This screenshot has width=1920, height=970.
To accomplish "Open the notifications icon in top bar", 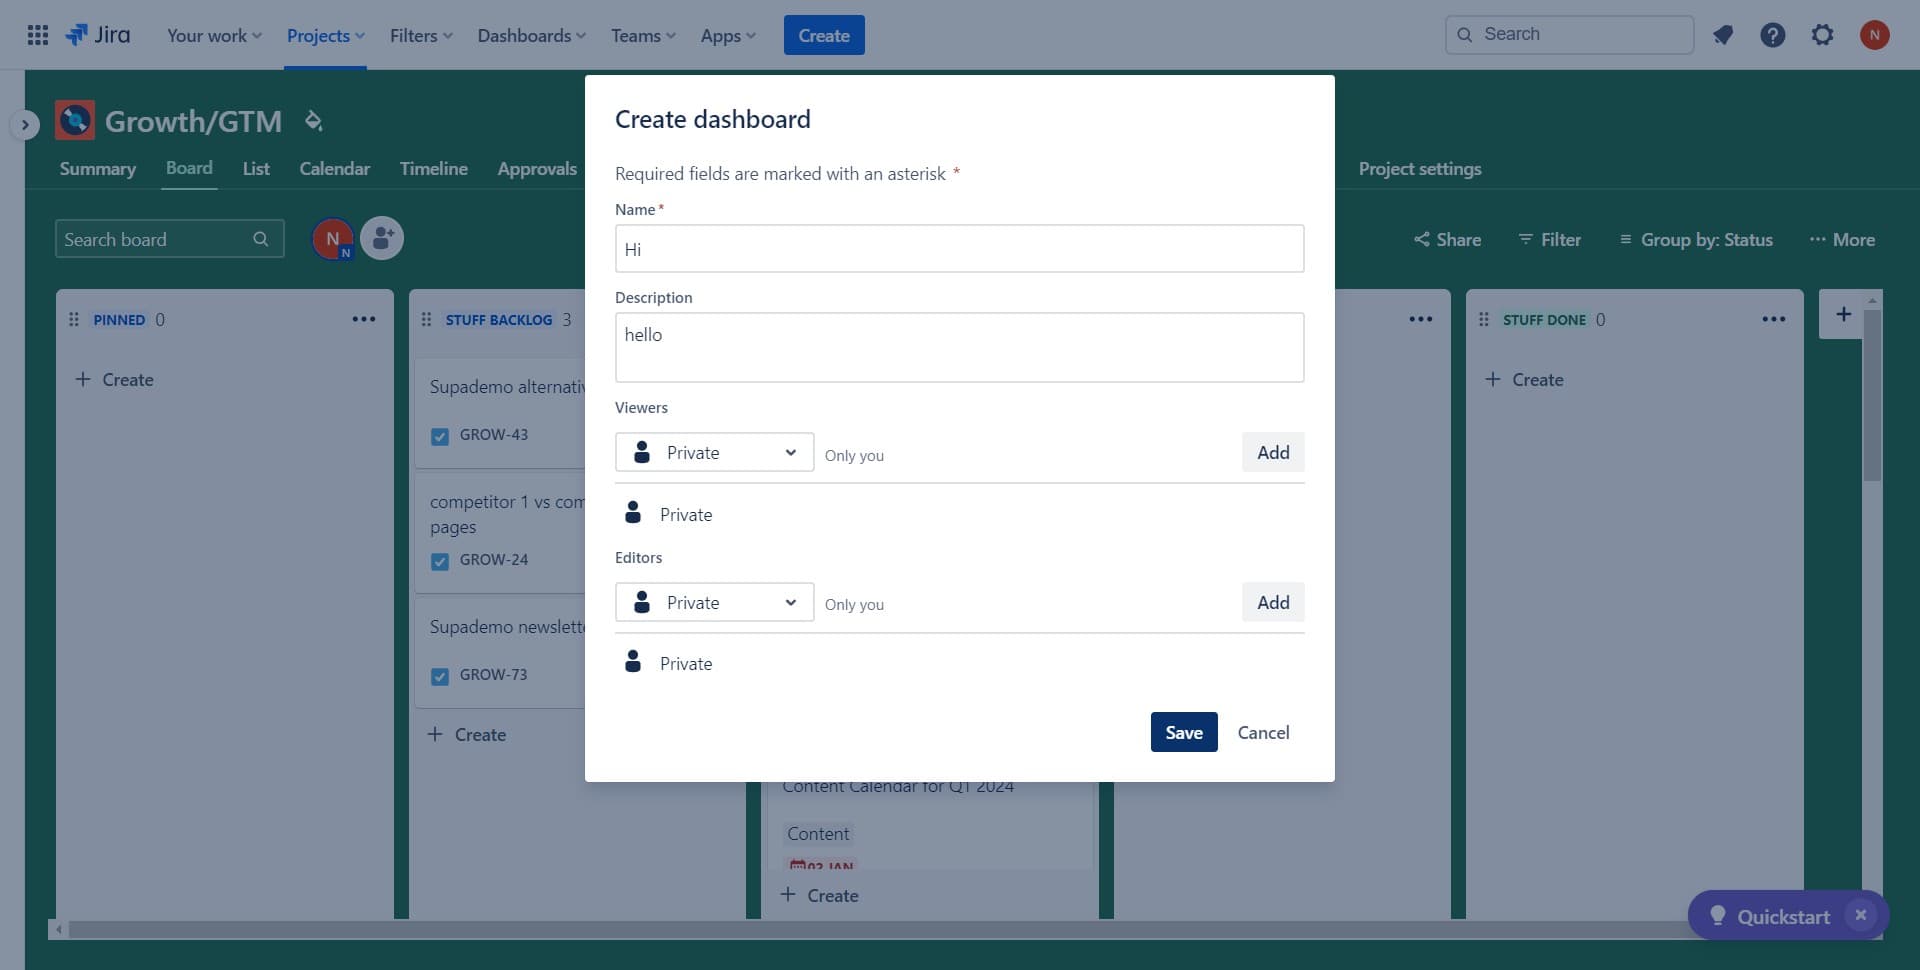I will click(1722, 35).
